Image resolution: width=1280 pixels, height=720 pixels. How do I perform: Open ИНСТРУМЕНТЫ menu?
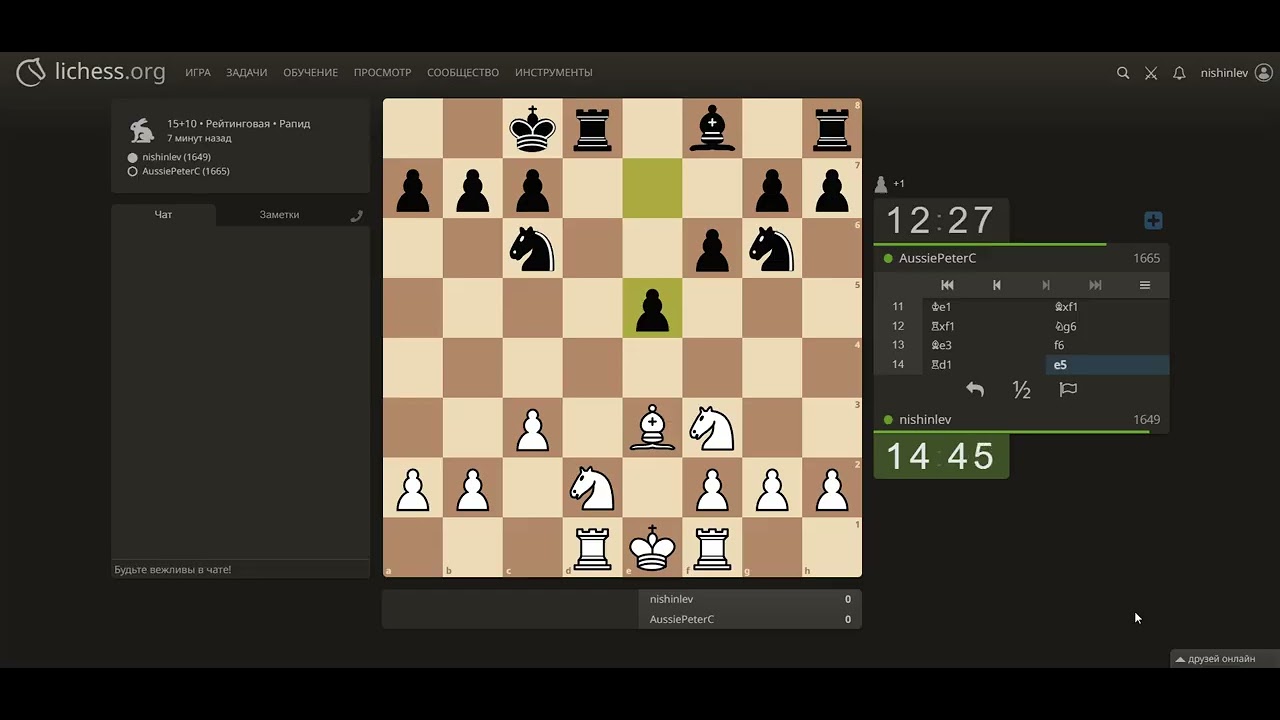click(554, 73)
